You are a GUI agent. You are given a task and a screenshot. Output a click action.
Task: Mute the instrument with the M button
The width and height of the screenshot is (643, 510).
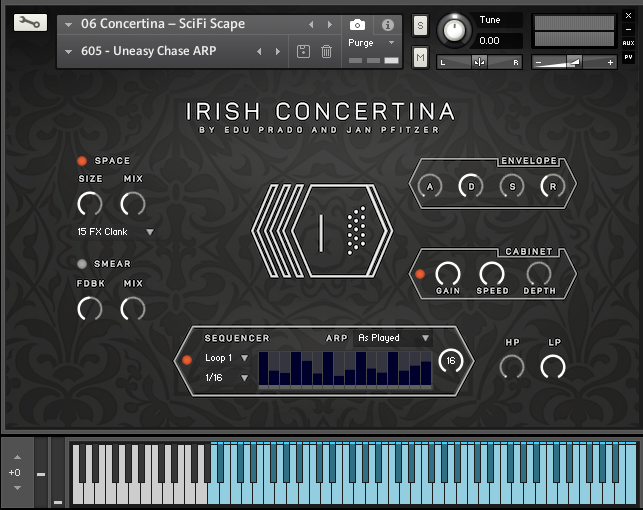click(x=420, y=59)
